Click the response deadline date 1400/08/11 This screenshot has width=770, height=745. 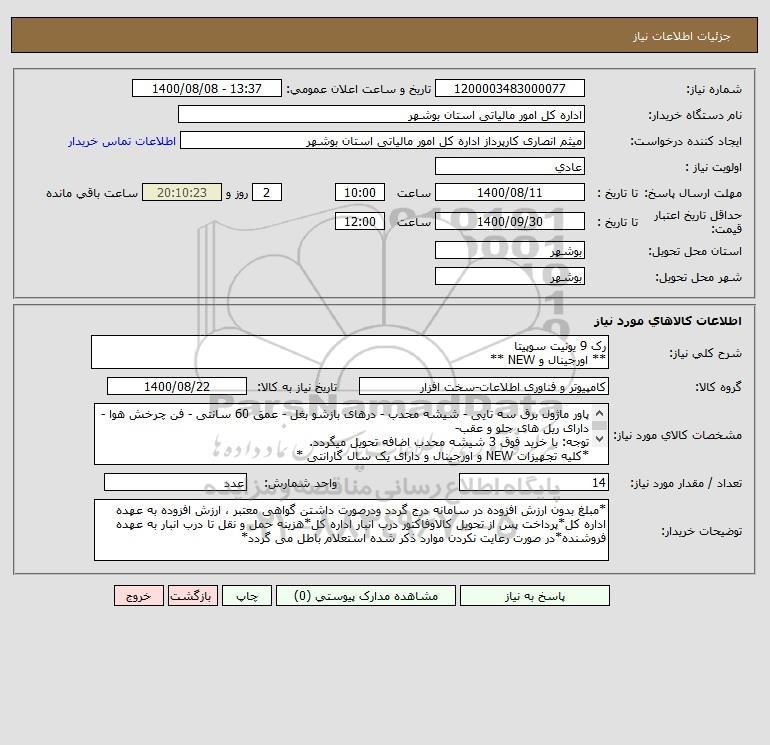click(x=510, y=193)
